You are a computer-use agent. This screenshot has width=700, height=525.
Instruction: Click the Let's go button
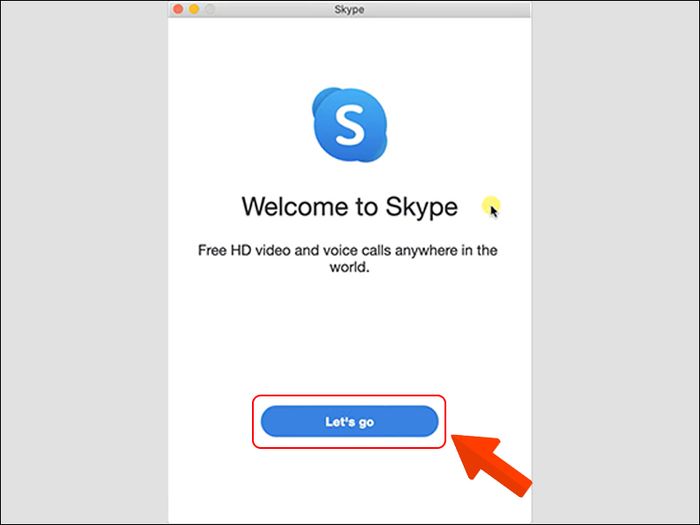[350, 421]
